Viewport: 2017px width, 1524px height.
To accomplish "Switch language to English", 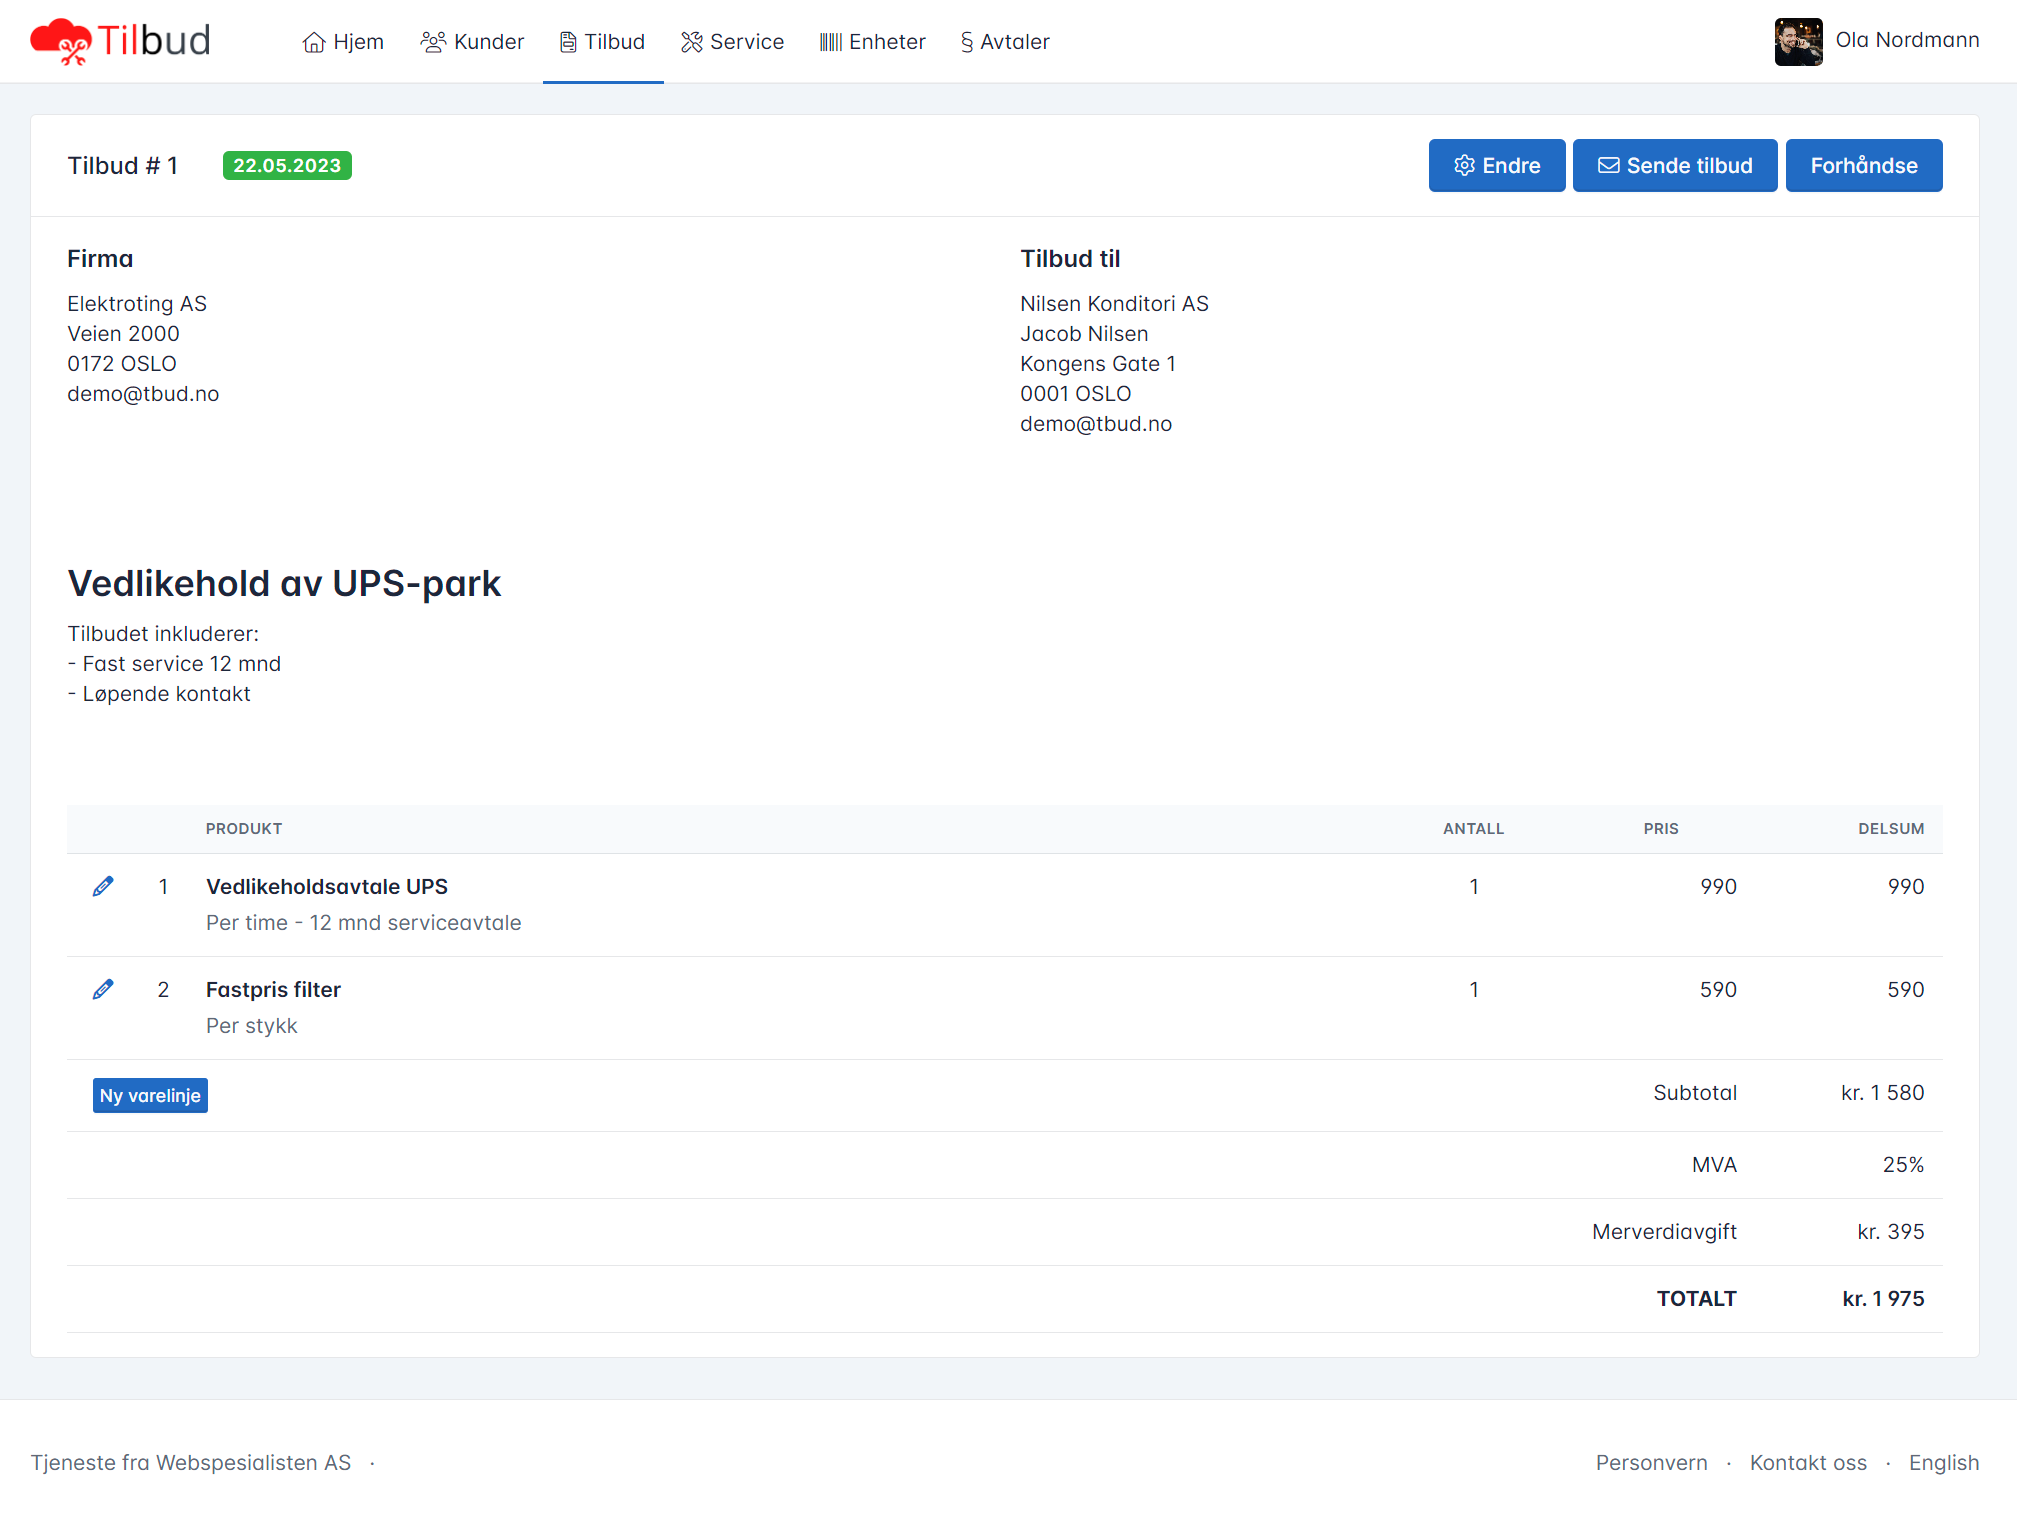I will click(1943, 1463).
